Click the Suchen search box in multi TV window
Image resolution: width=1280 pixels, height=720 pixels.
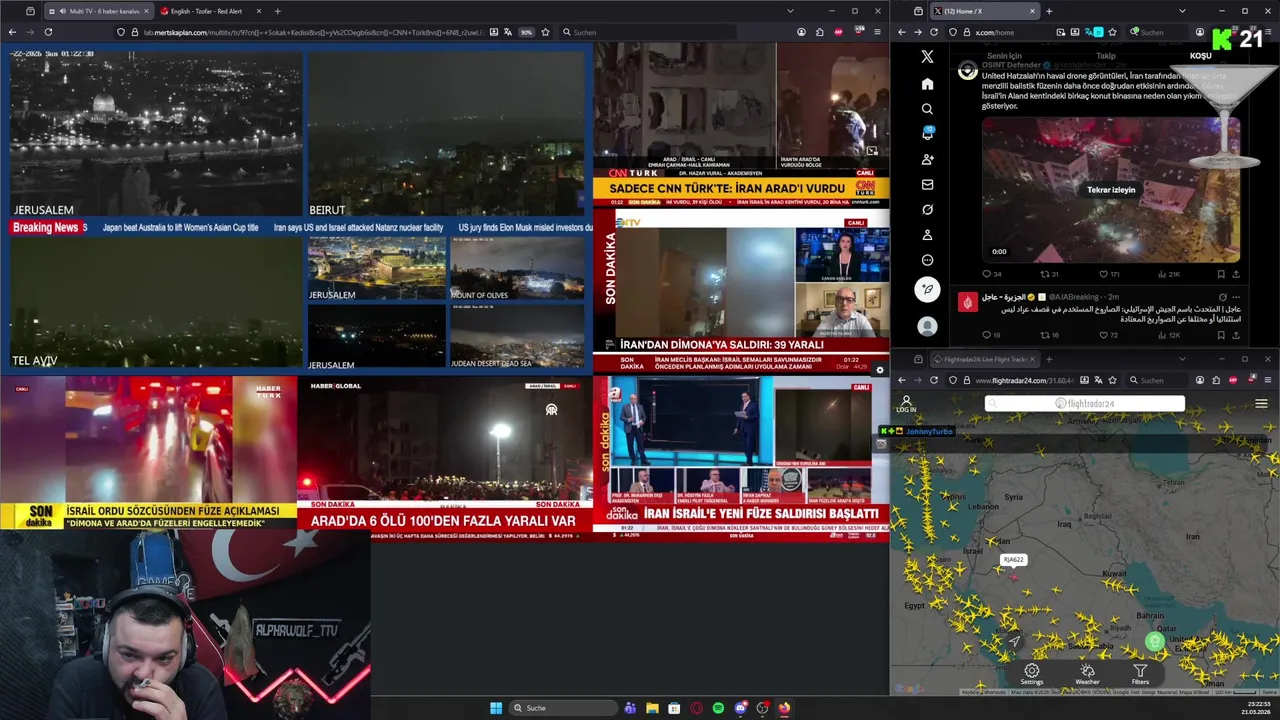(x=648, y=32)
